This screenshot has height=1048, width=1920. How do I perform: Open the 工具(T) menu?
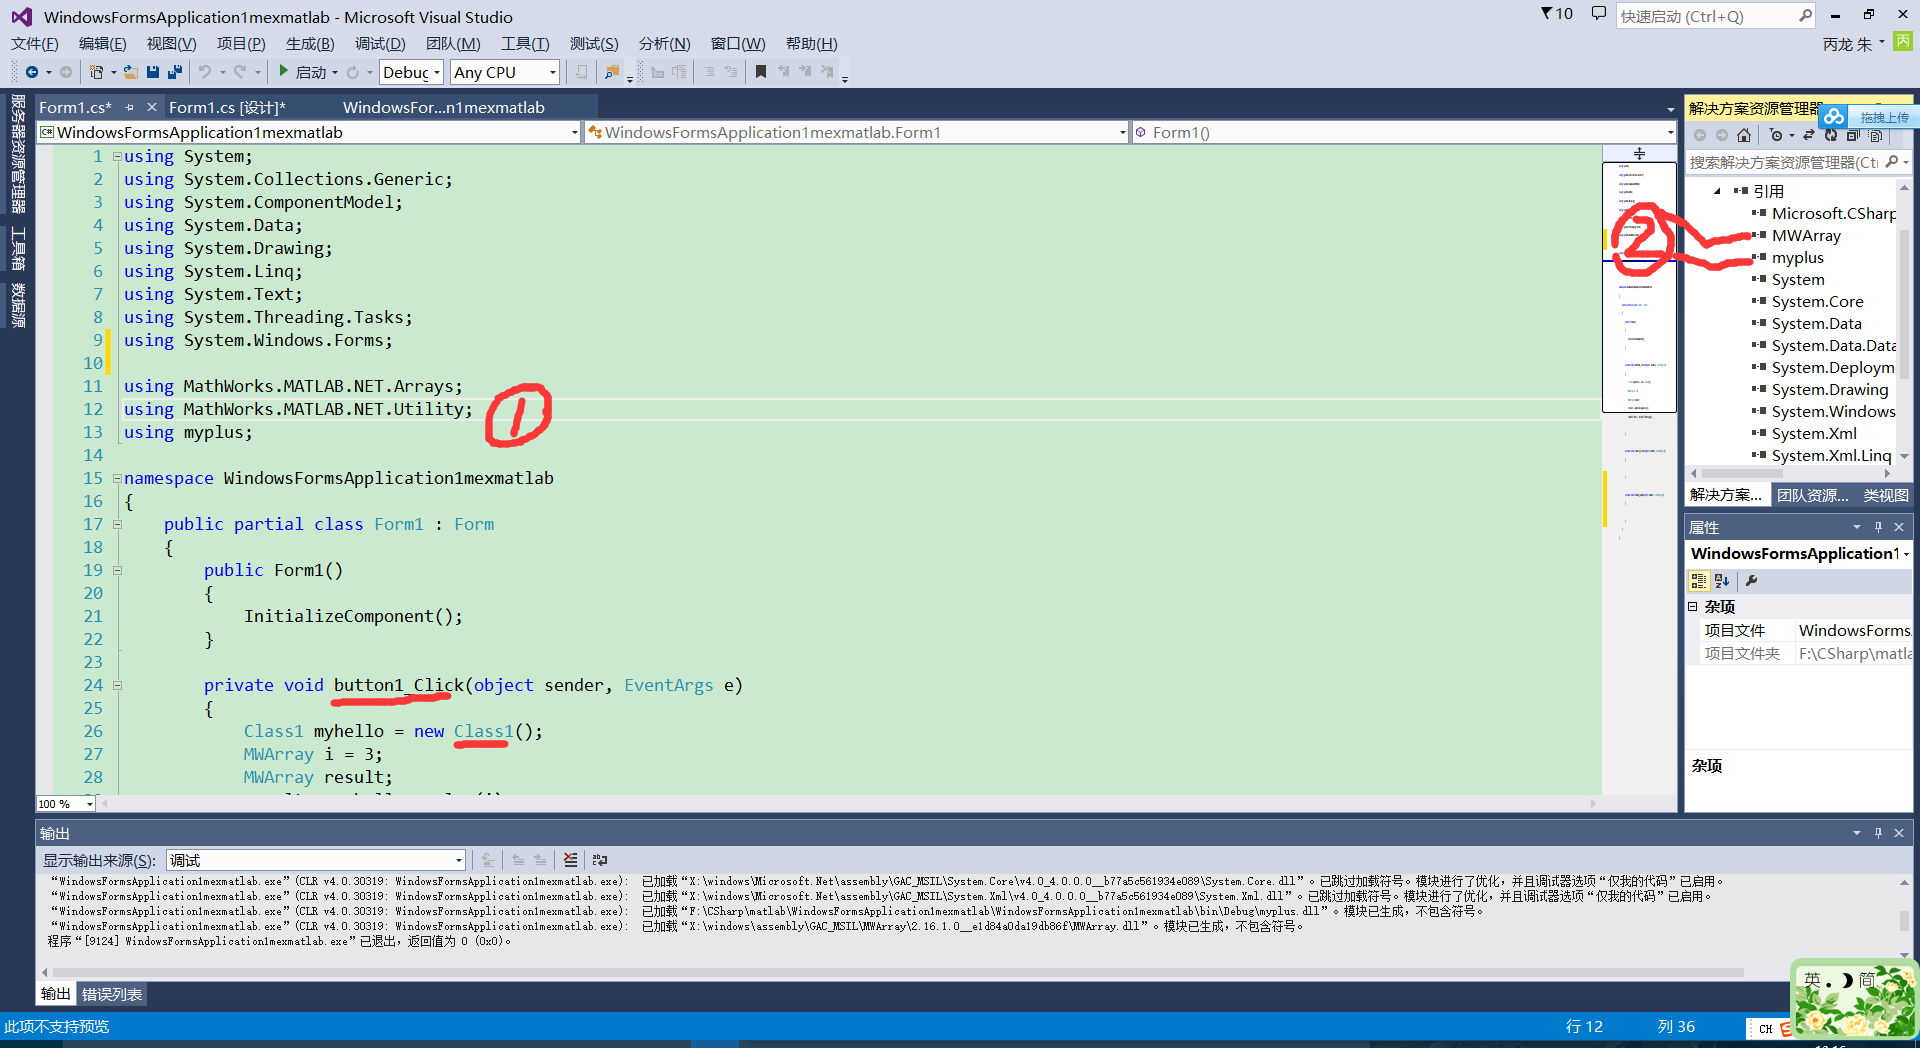tap(525, 43)
